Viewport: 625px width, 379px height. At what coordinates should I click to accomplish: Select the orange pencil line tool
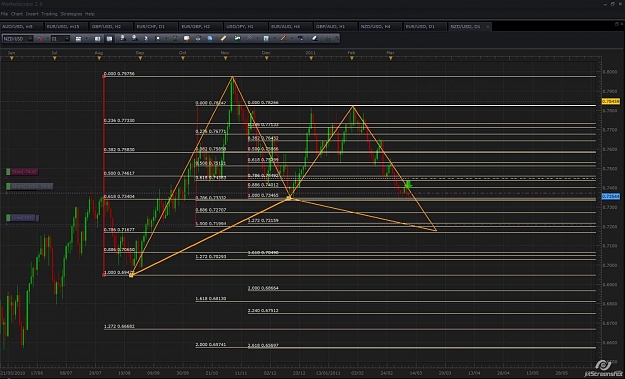[283, 38]
